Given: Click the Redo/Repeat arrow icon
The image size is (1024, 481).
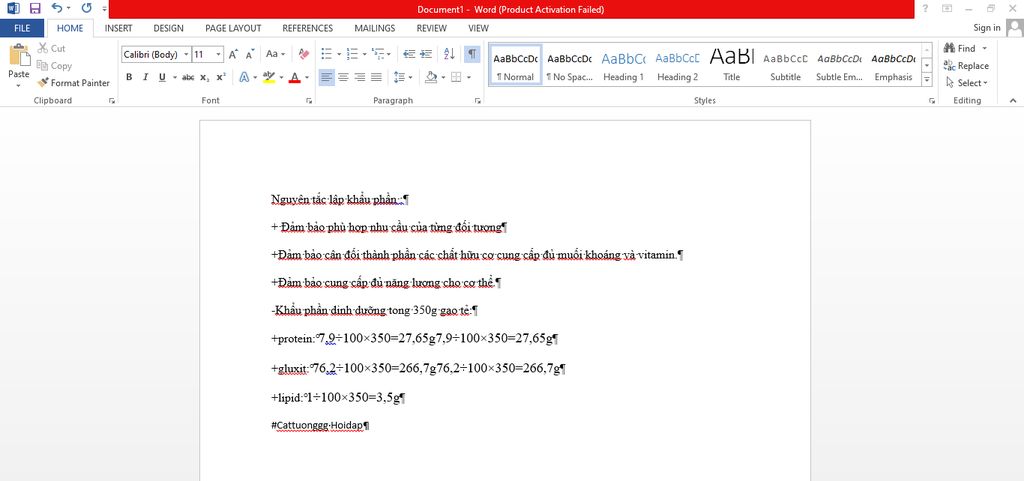Looking at the screenshot, I should [x=86, y=8].
